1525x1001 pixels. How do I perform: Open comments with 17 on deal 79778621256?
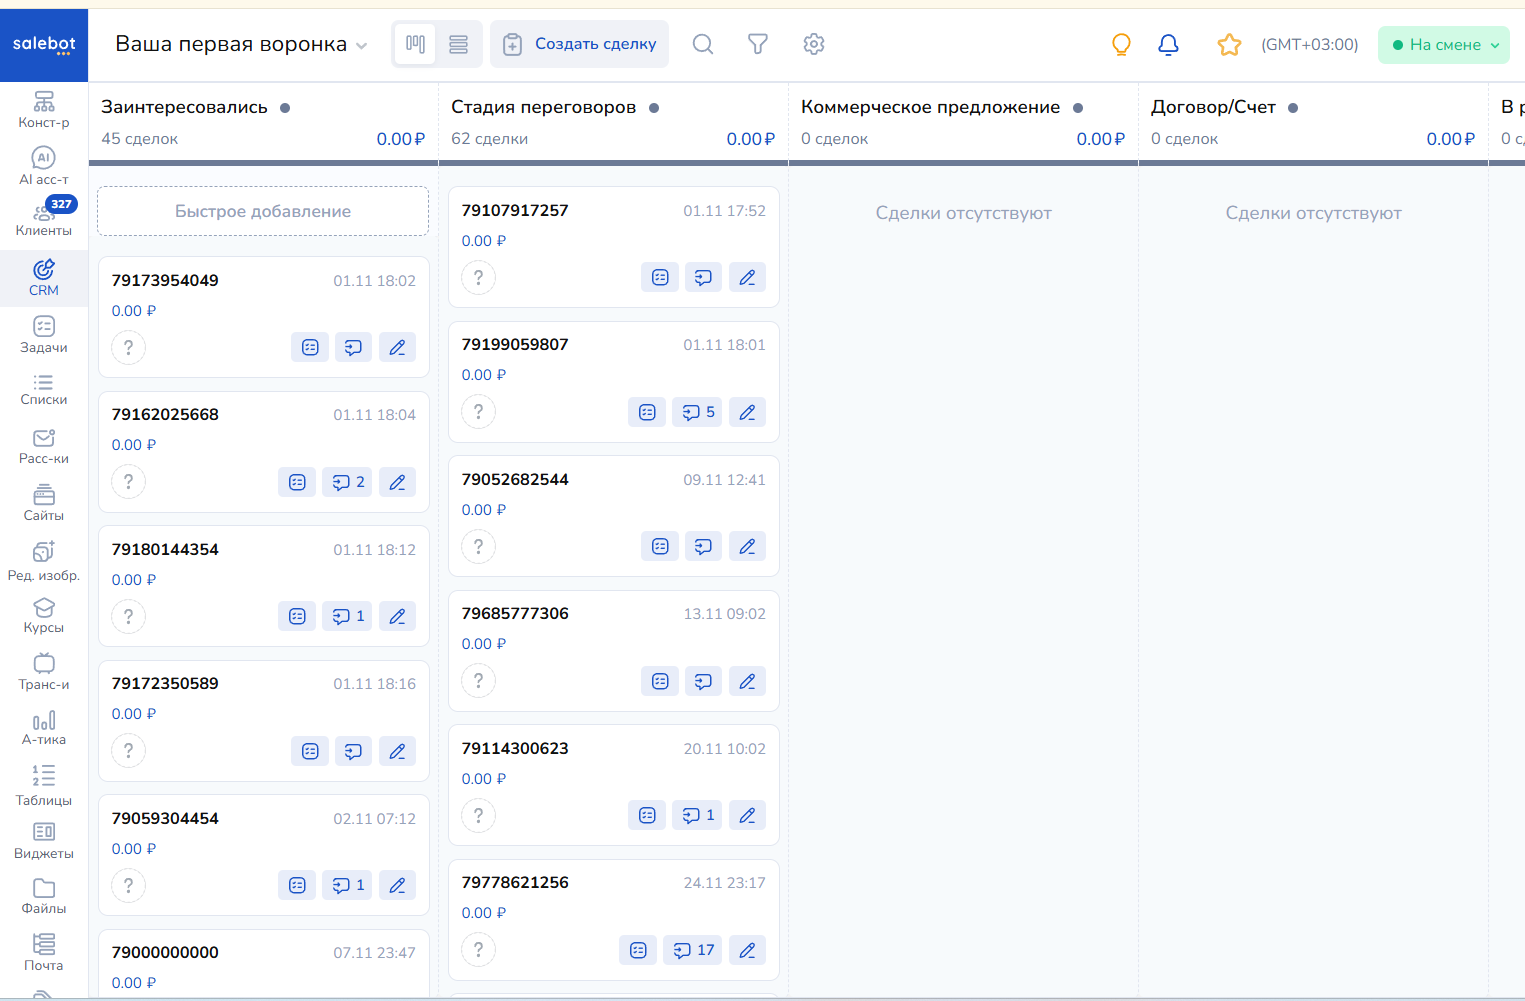tap(693, 950)
